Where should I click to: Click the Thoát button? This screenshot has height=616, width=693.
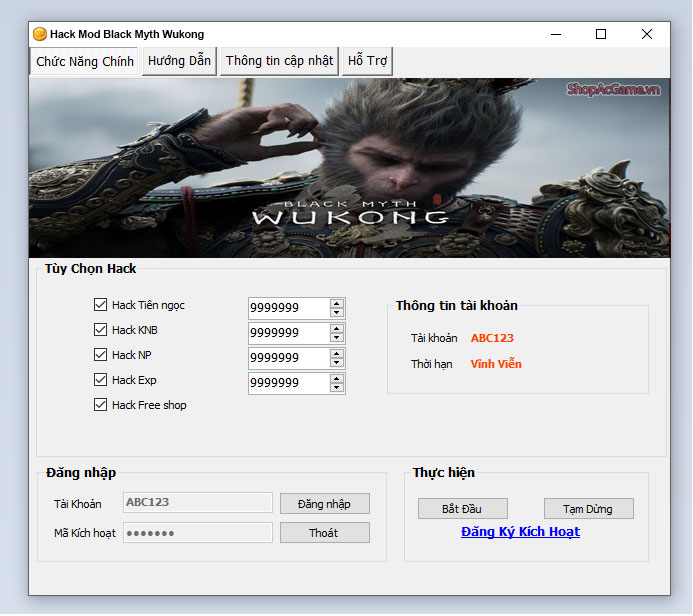coord(324,533)
